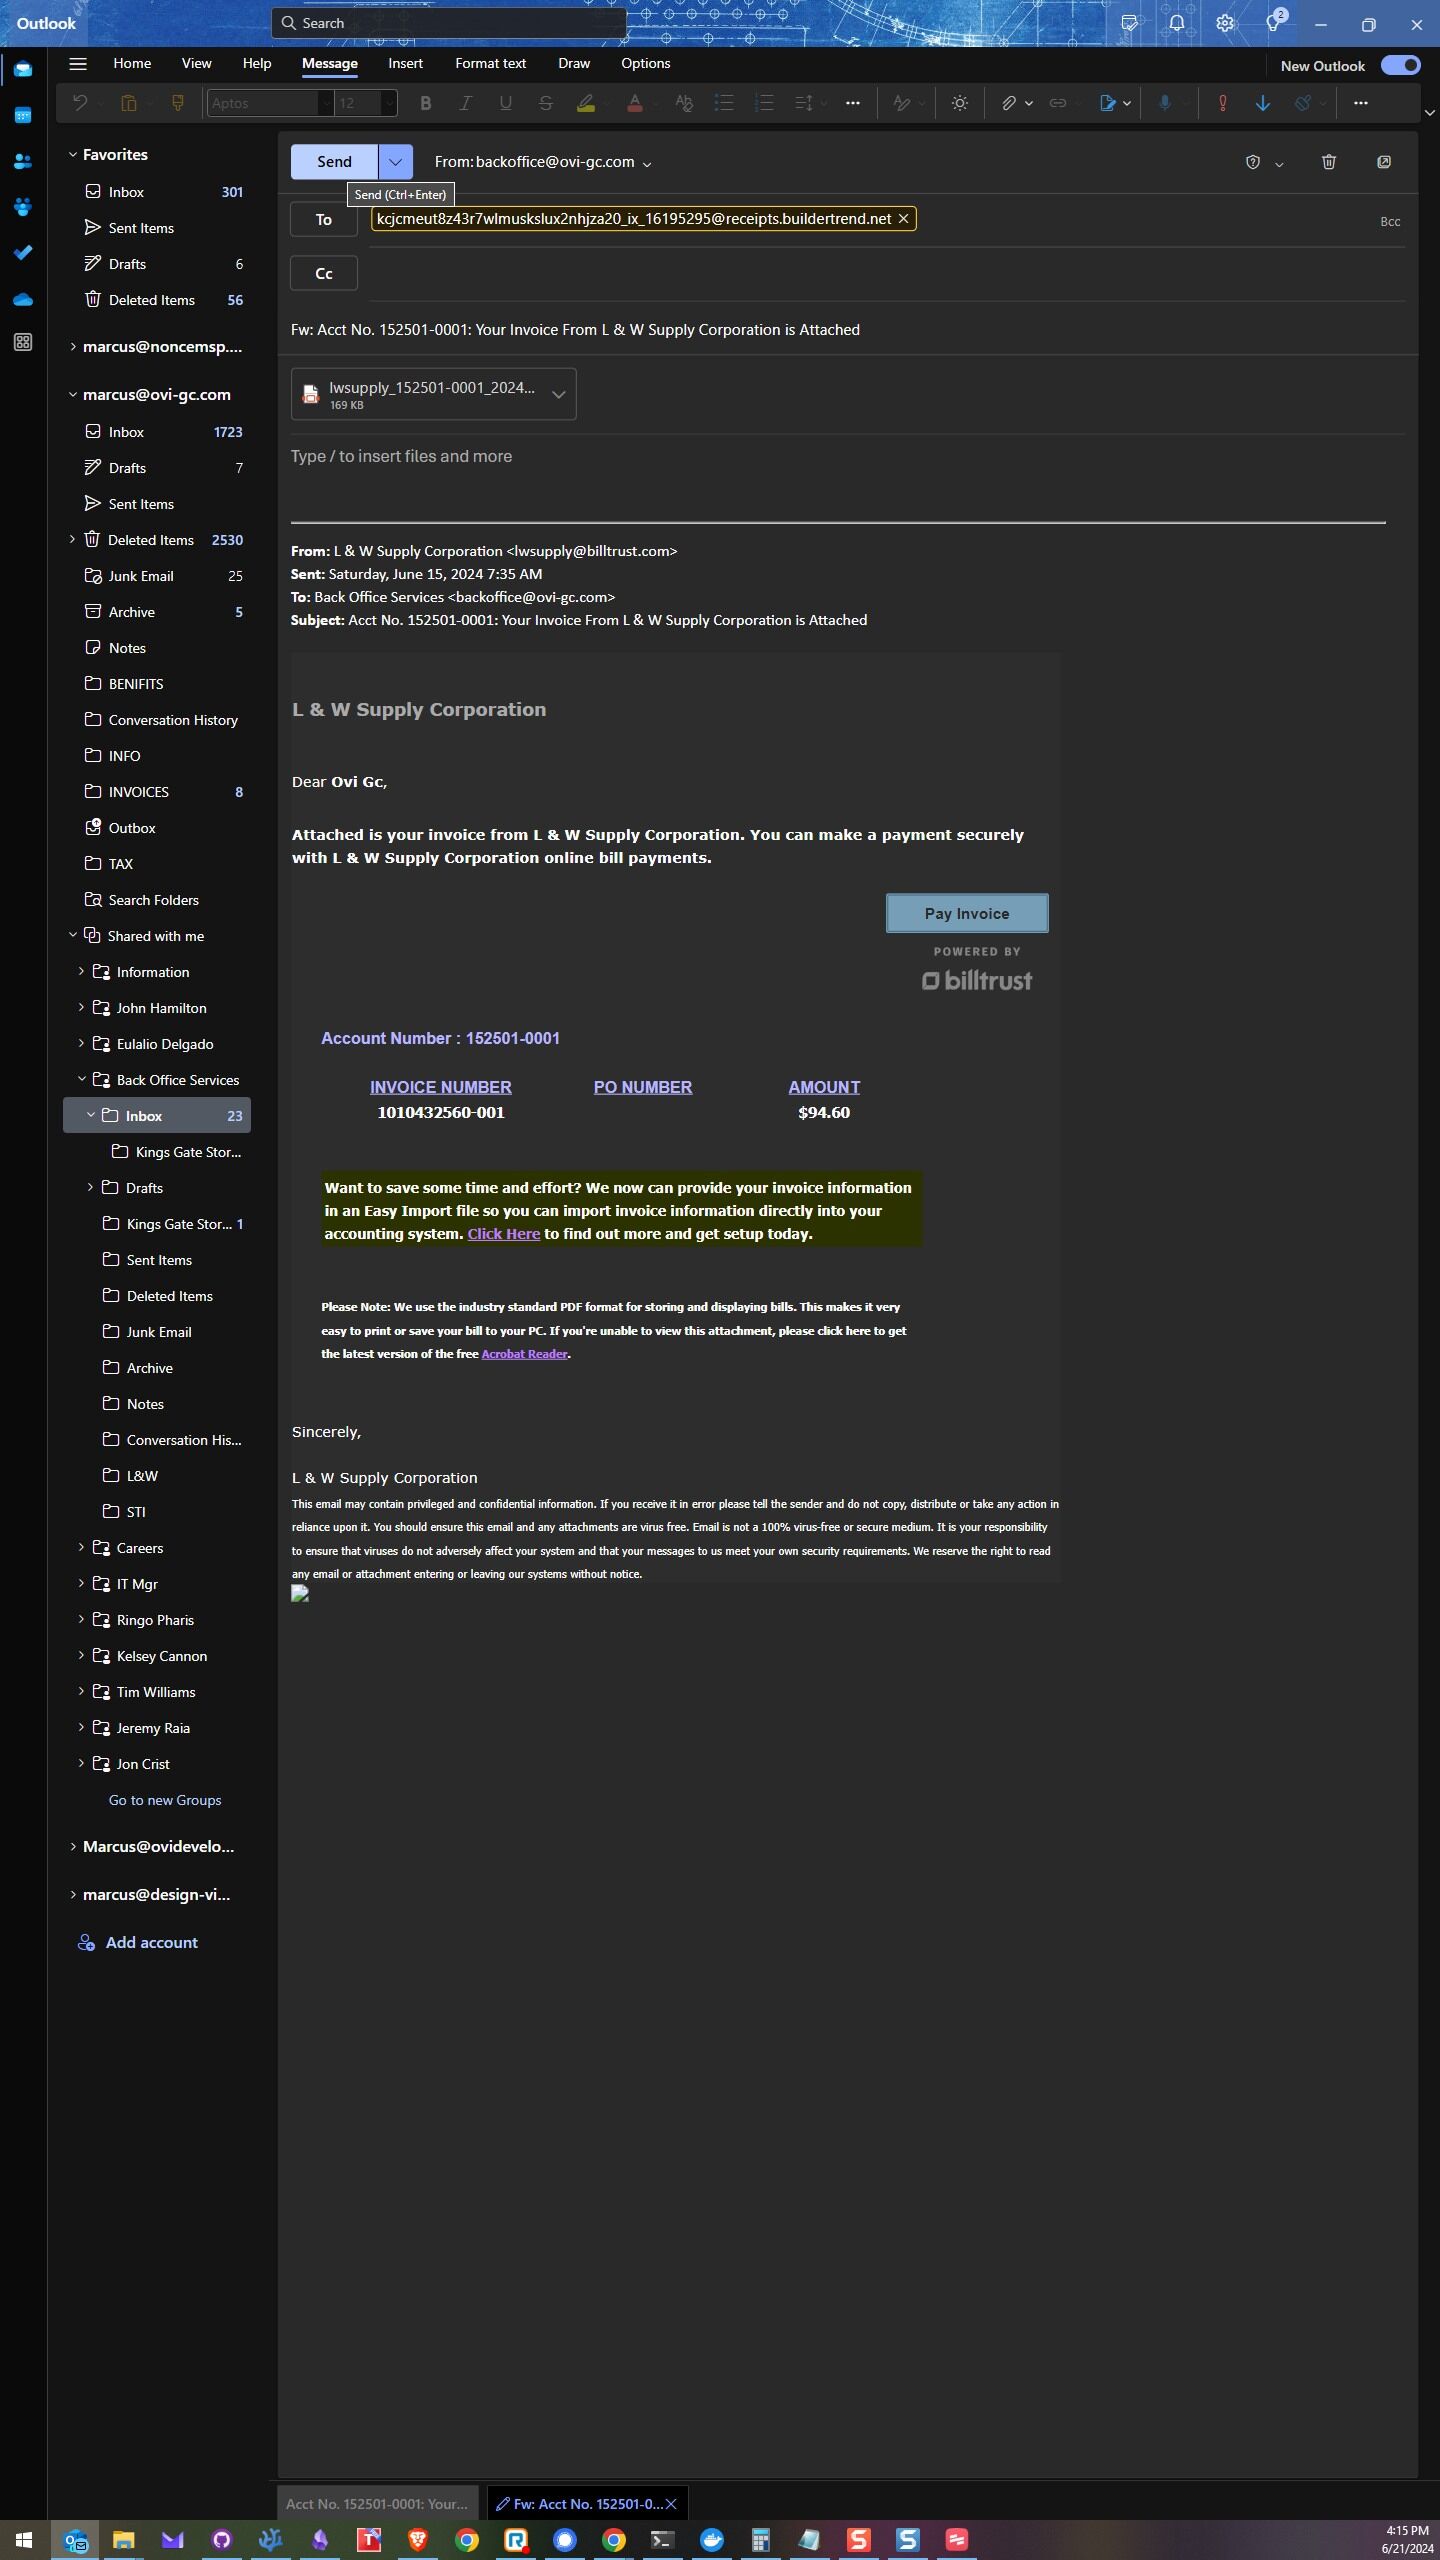The height and width of the screenshot is (2560, 1440).
Task: Click the undo icon in ribbon
Action: [x=80, y=103]
